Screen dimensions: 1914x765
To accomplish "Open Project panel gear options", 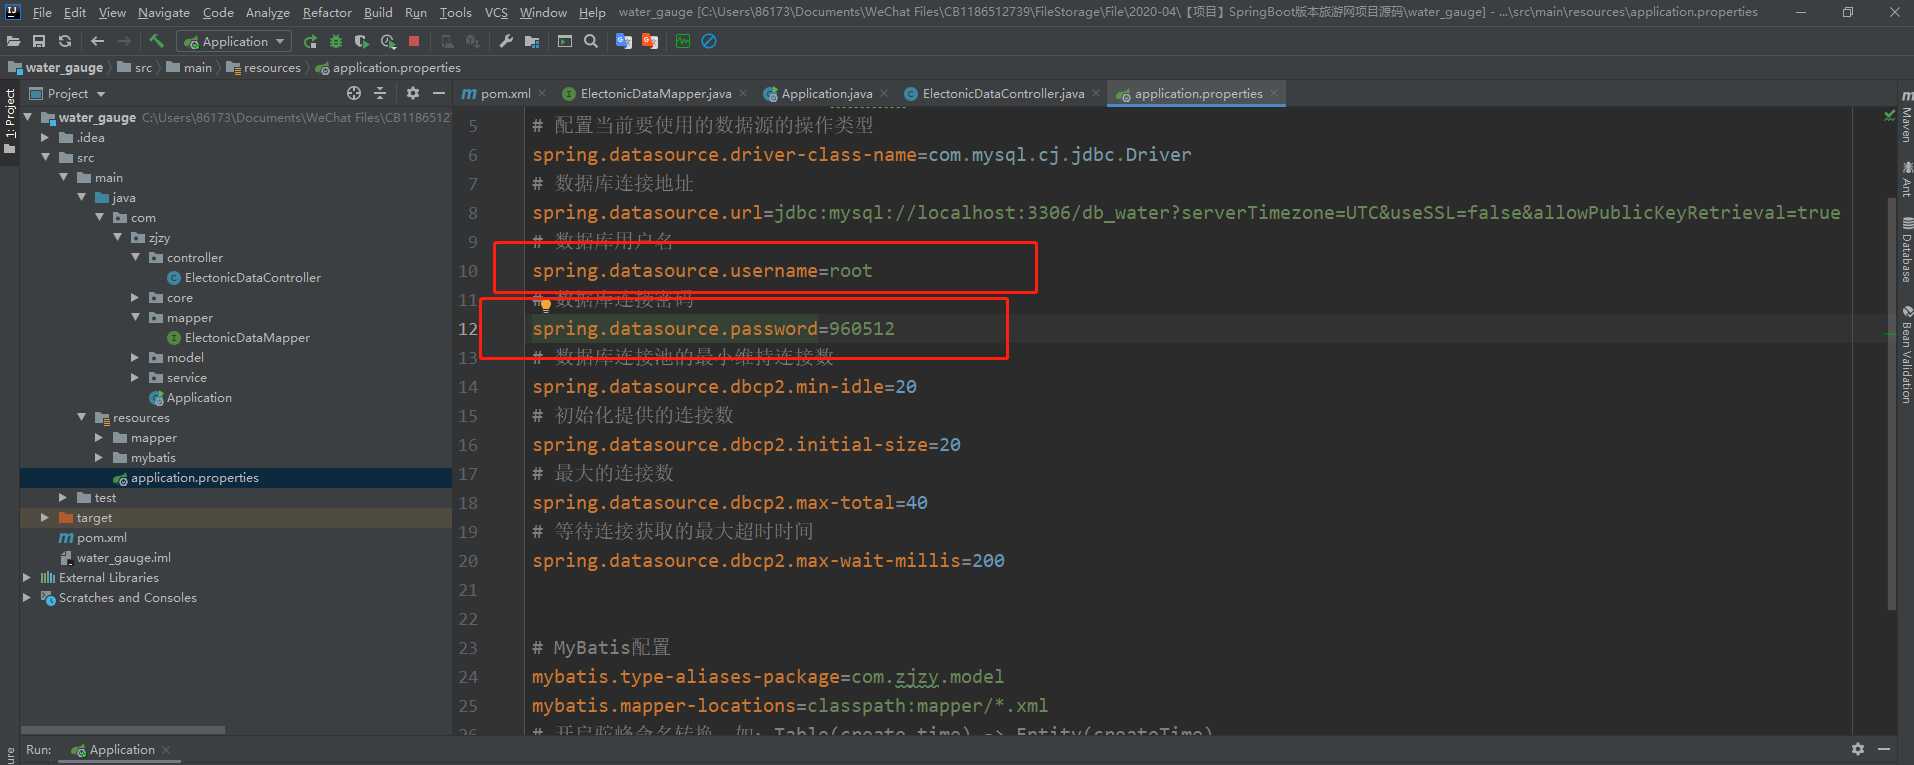I will click(413, 93).
